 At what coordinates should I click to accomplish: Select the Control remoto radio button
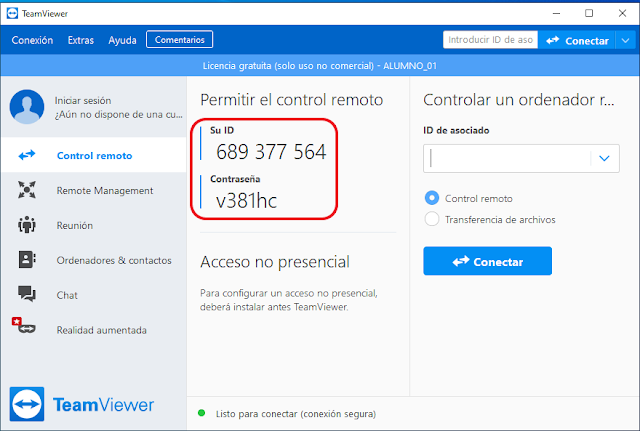[x=432, y=198]
